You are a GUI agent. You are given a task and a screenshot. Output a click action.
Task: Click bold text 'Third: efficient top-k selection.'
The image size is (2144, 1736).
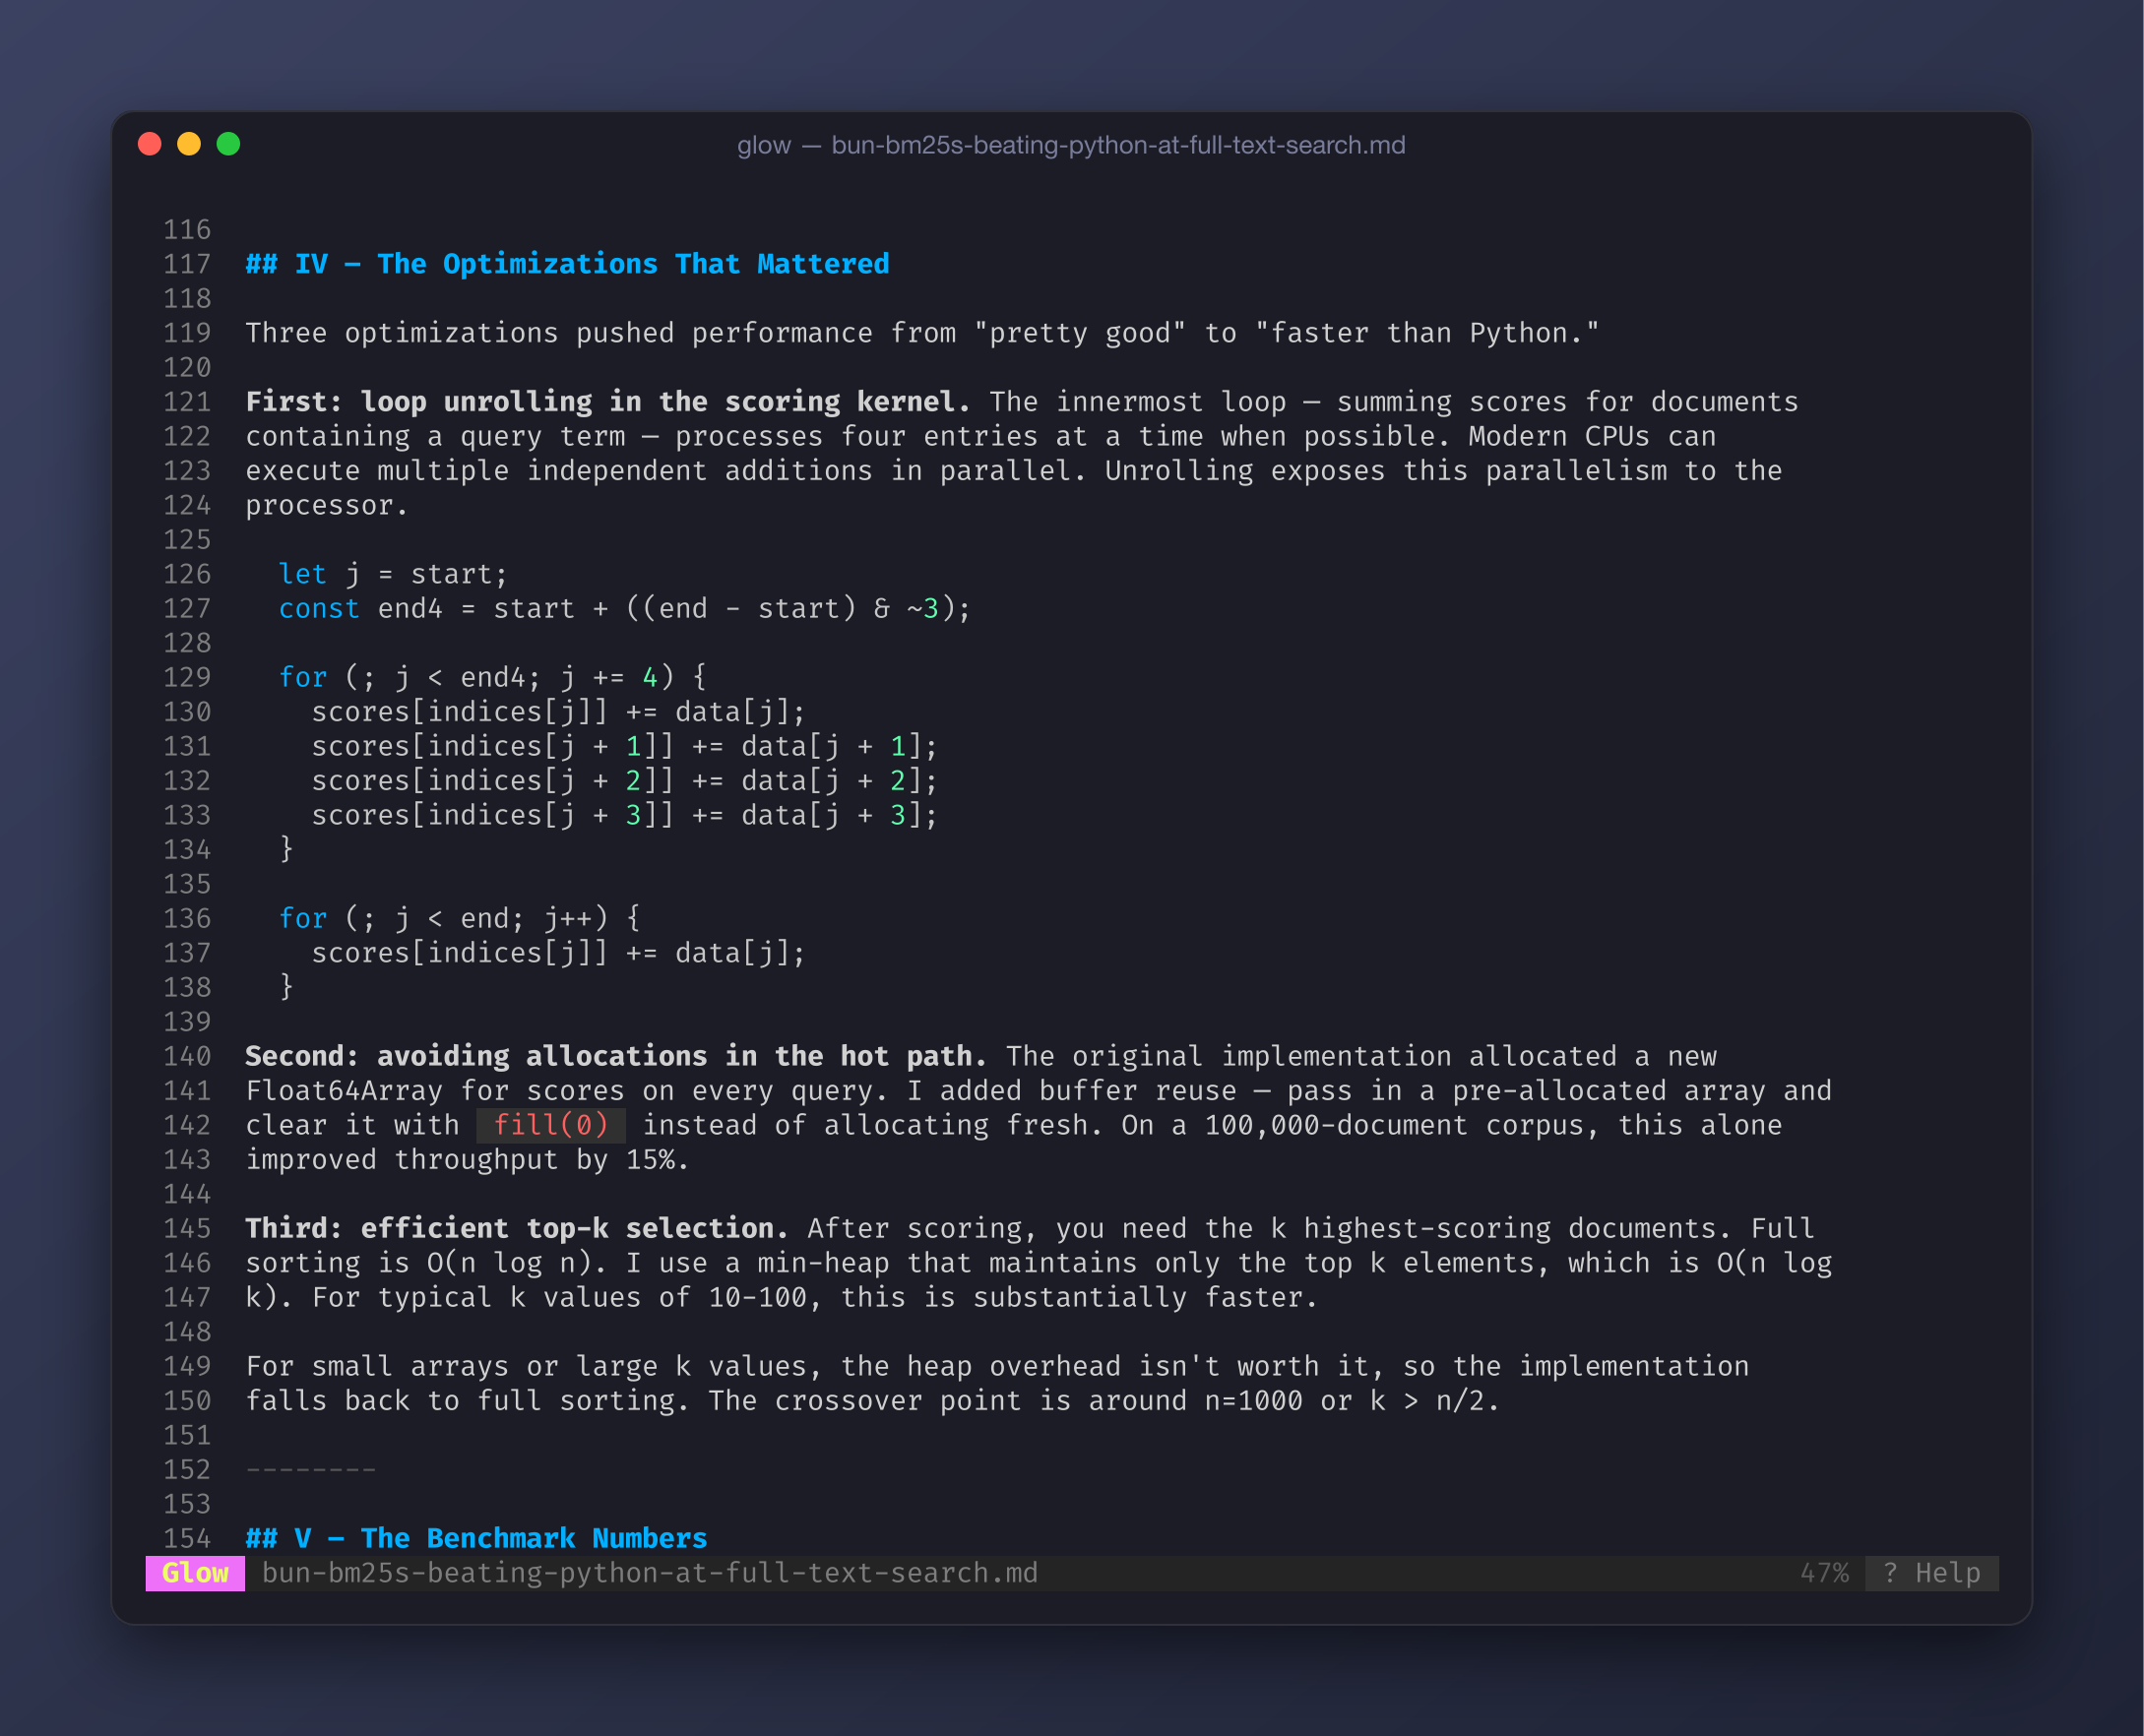(x=517, y=1228)
